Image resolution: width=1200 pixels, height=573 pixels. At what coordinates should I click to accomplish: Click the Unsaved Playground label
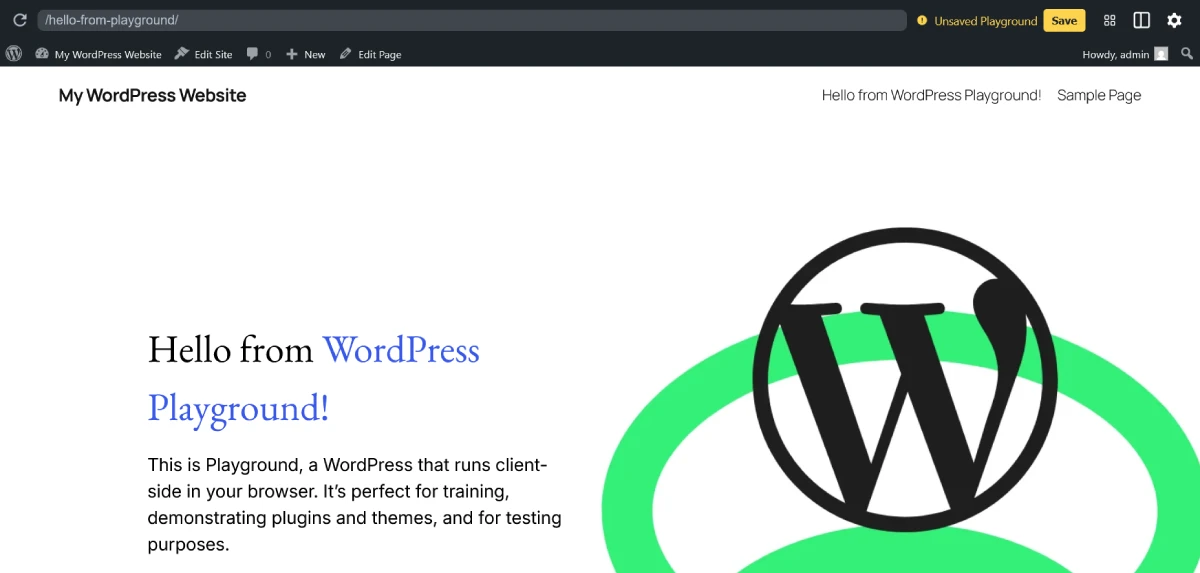pos(985,21)
